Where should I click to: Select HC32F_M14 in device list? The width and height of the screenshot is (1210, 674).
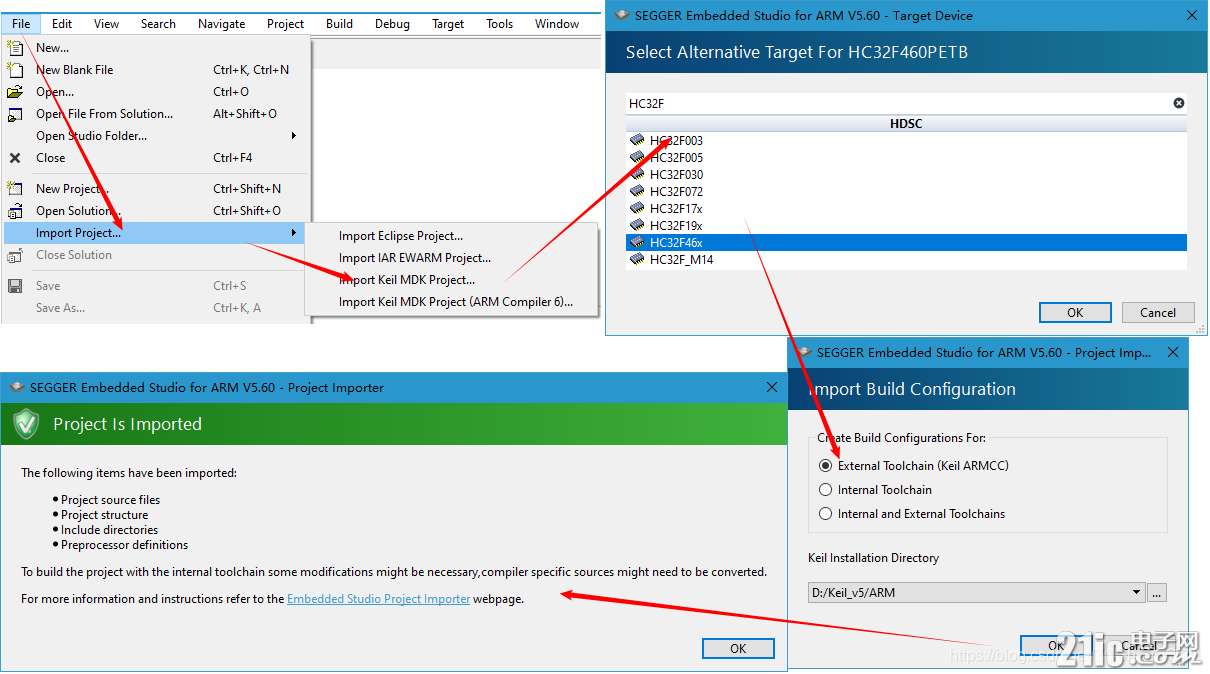[x=906, y=260]
